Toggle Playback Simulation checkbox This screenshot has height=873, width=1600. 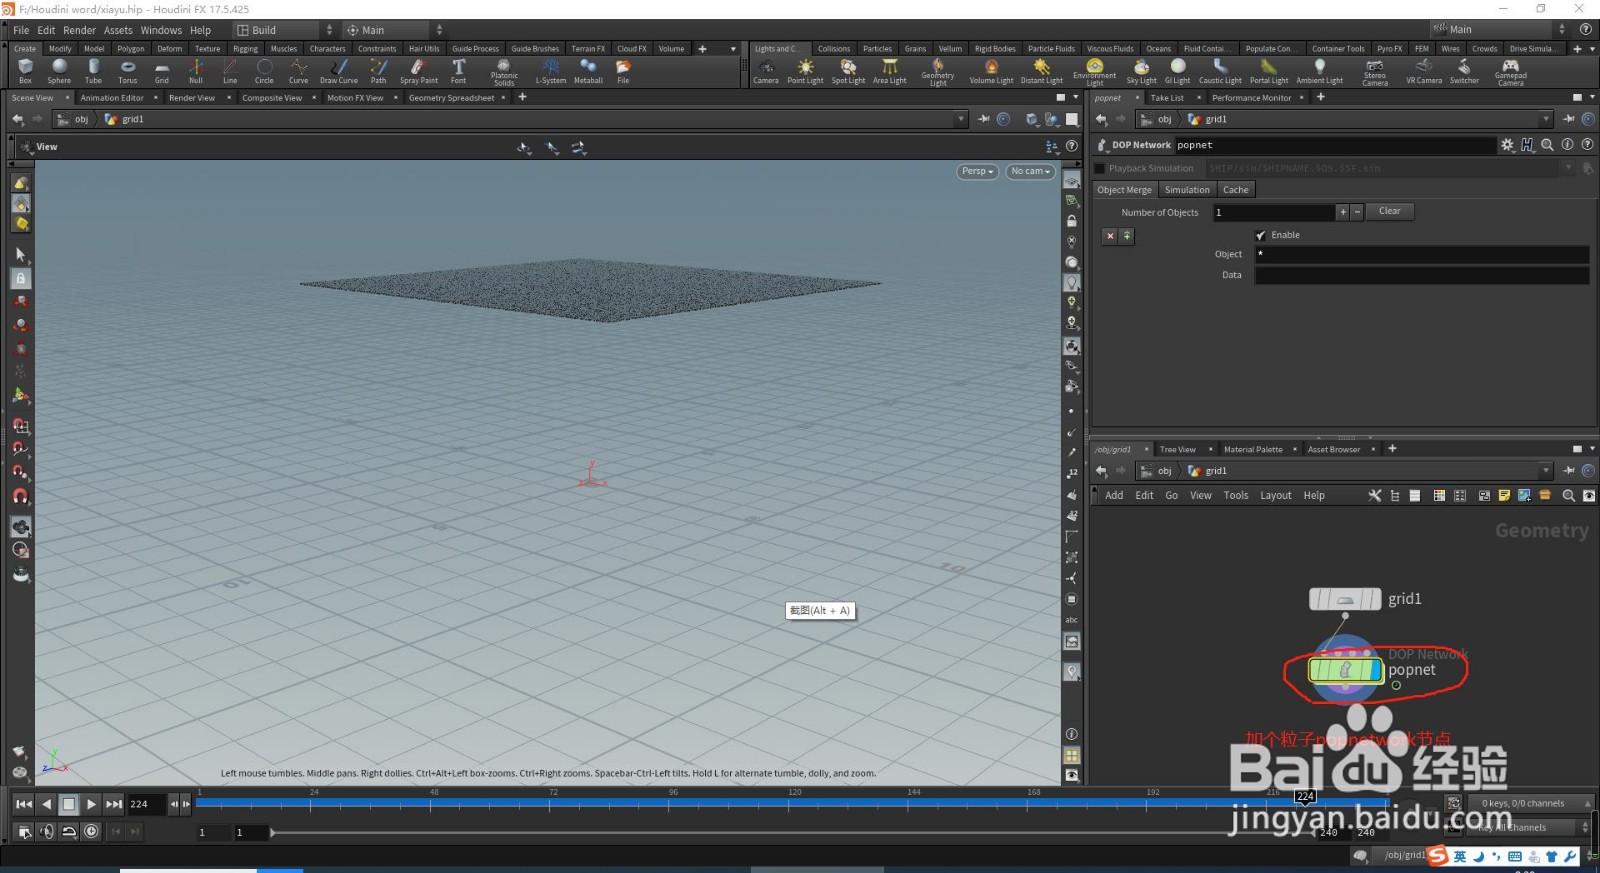(1100, 168)
